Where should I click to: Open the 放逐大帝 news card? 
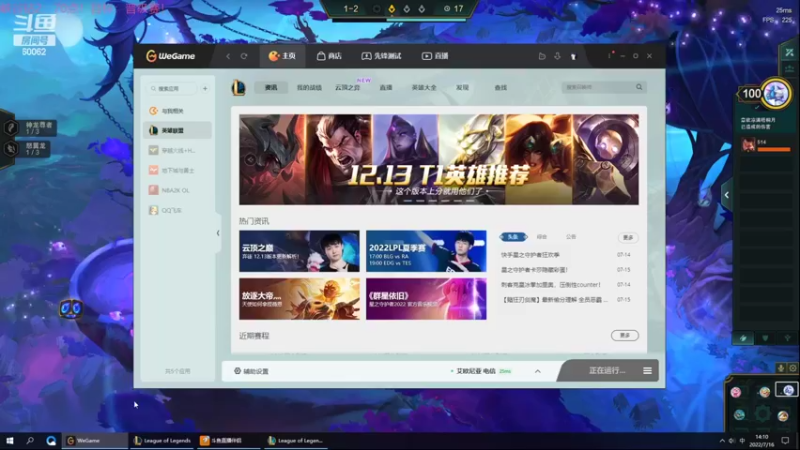click(x=299, y=299)
